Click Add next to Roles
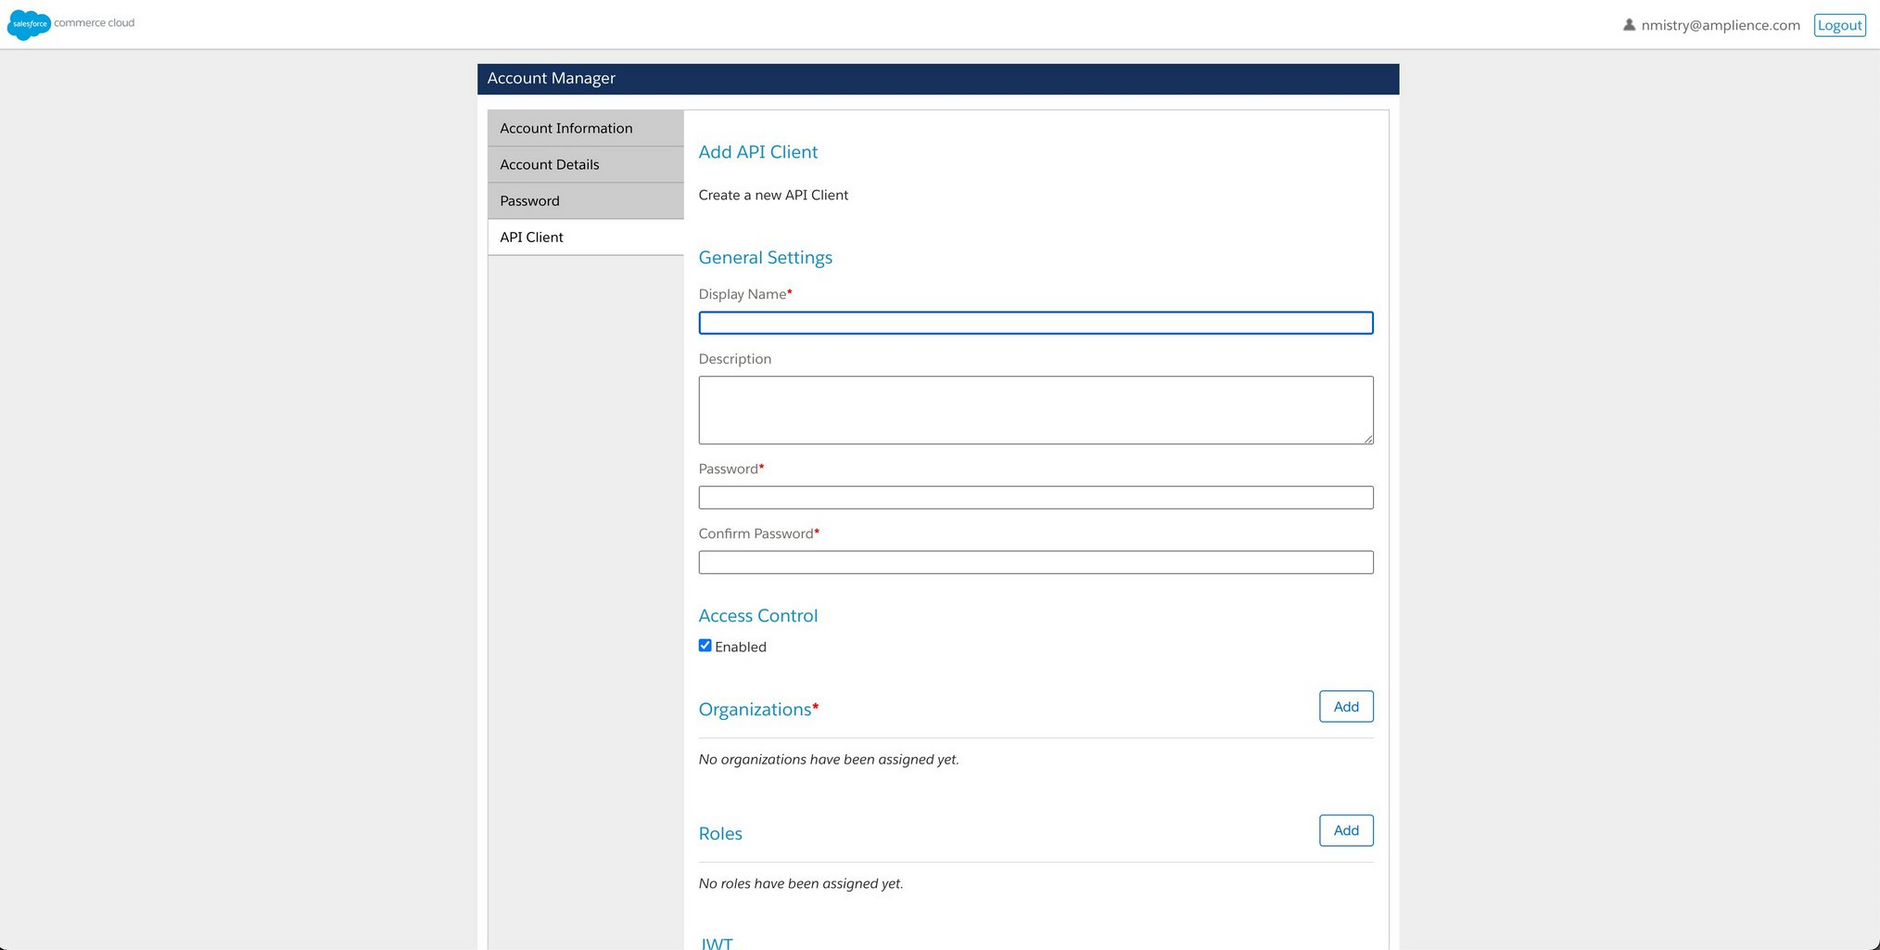The image size is (1880, 950). point(1345,831)
